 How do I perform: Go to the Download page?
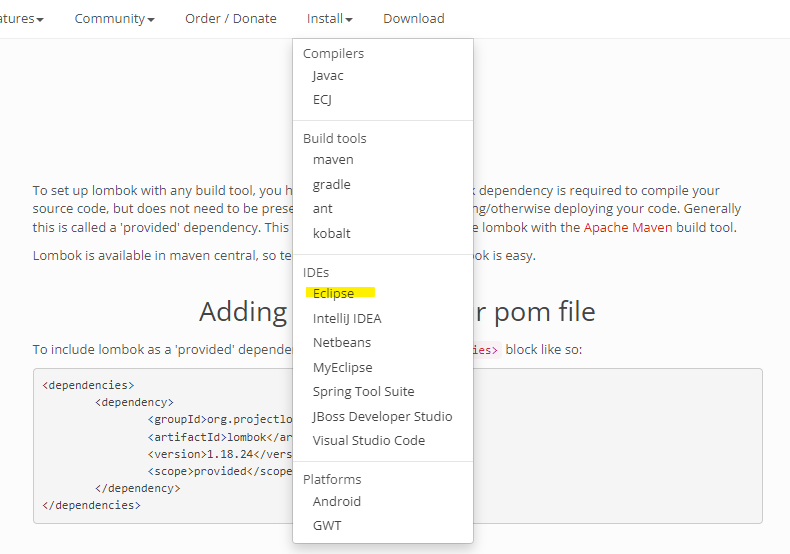pos(414,19)
